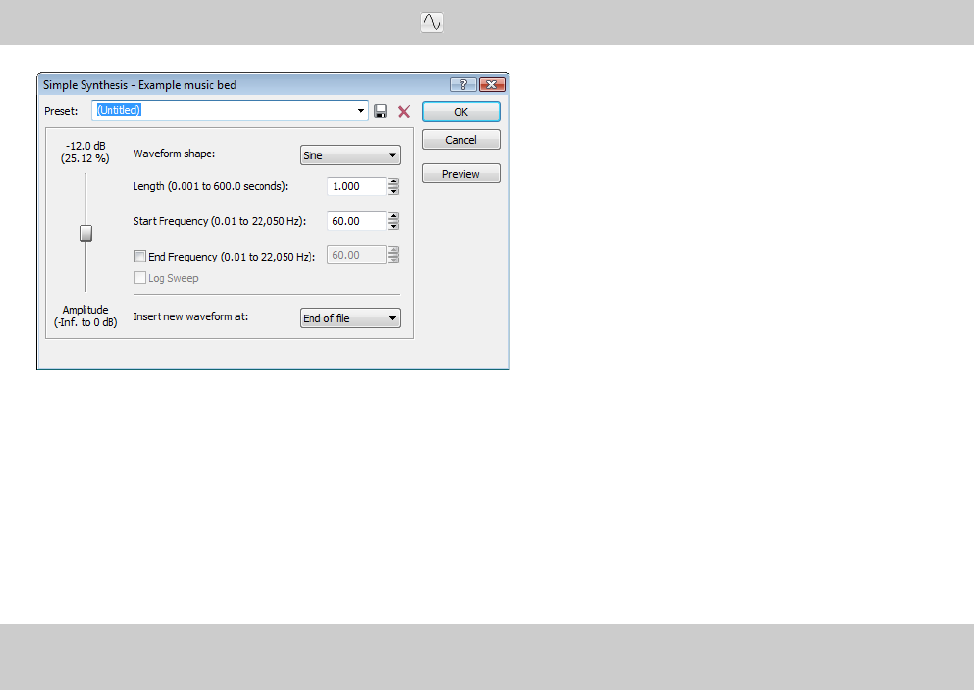
Task: Click the Amplitude slider handle
Action: tap(86, 233)
